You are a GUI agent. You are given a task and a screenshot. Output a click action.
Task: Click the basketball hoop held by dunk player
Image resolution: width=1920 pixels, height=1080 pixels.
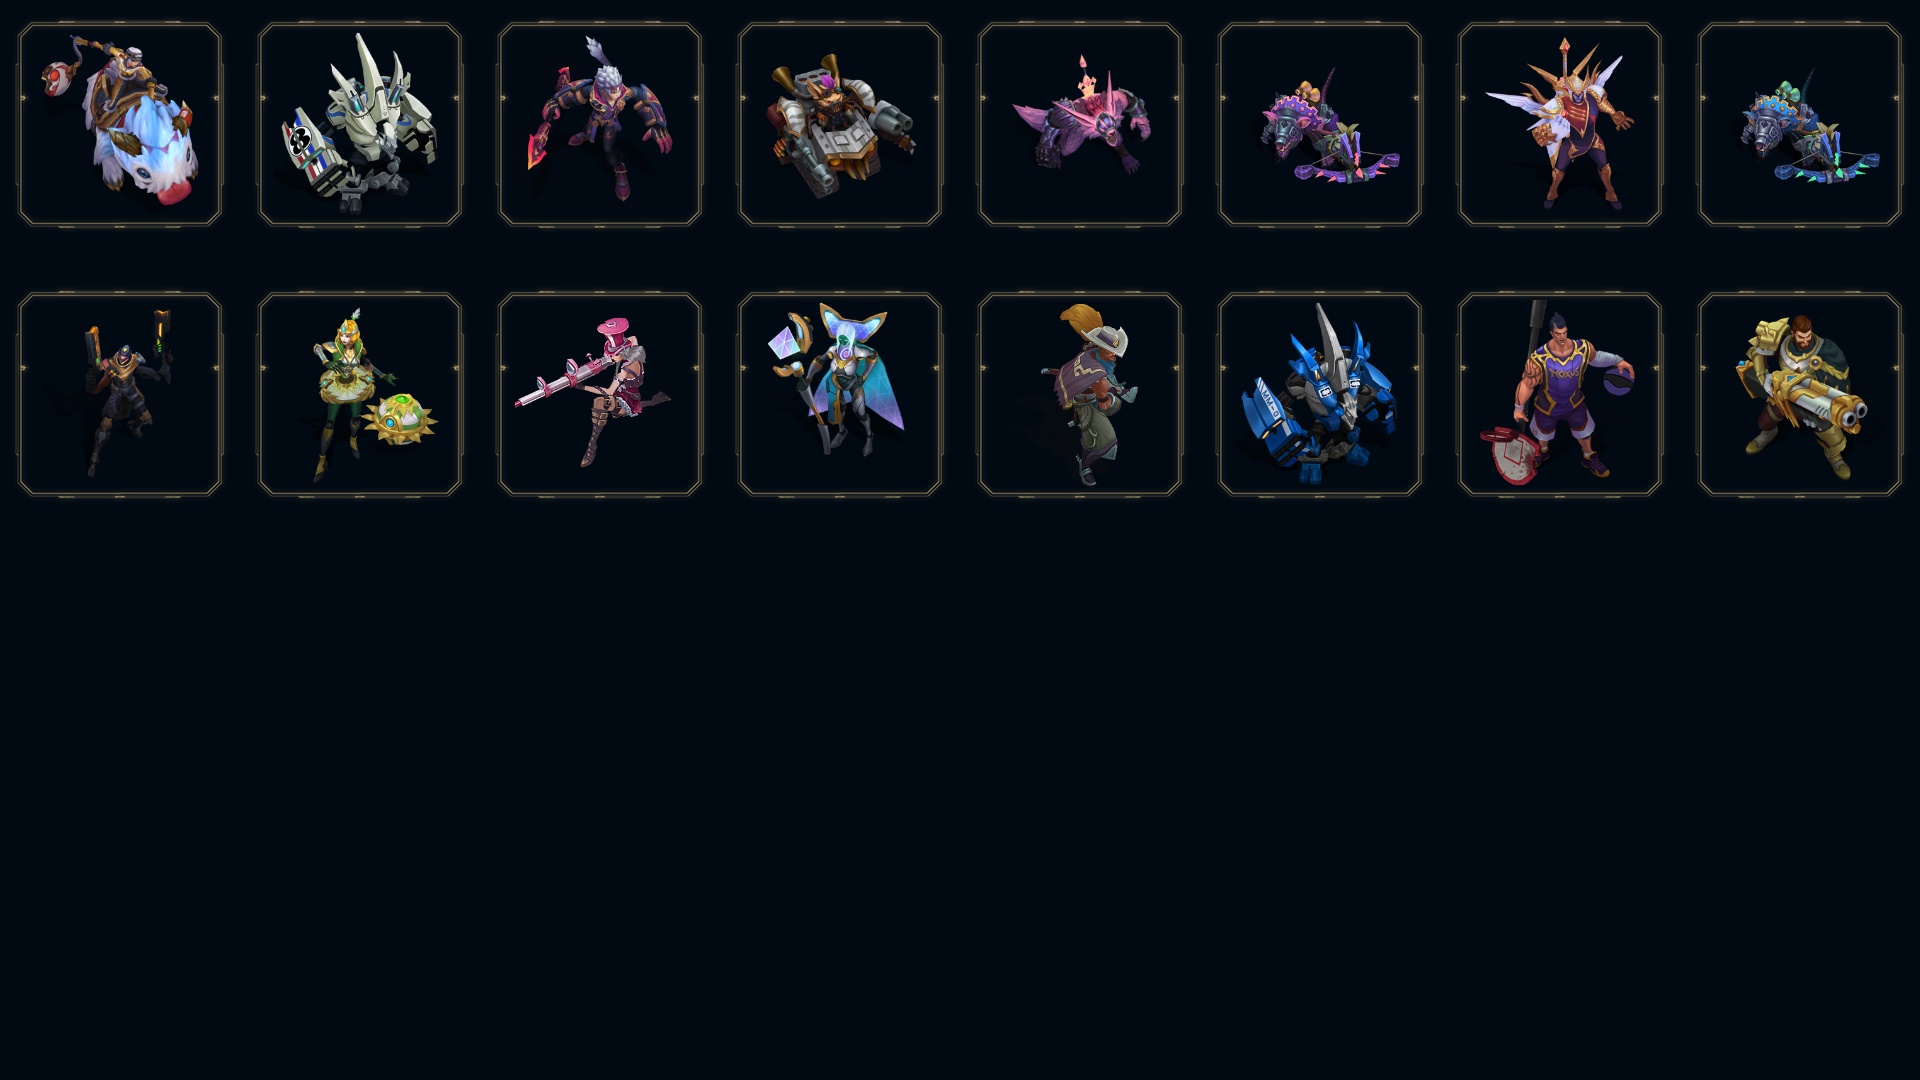(1509, 456)
